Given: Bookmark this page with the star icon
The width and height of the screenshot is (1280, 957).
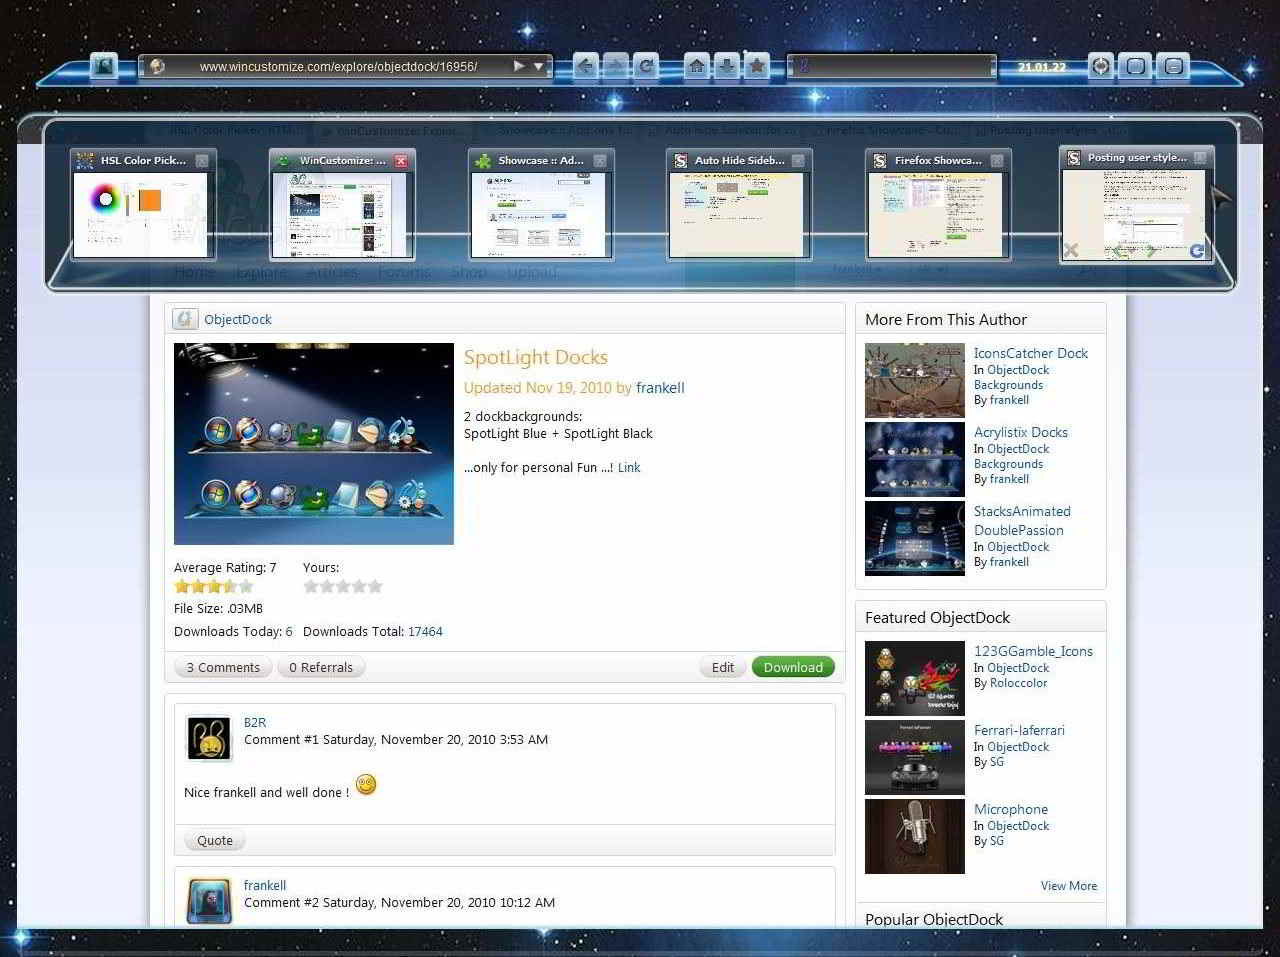Looking at the screenshot, I should [x=757, y=66].
